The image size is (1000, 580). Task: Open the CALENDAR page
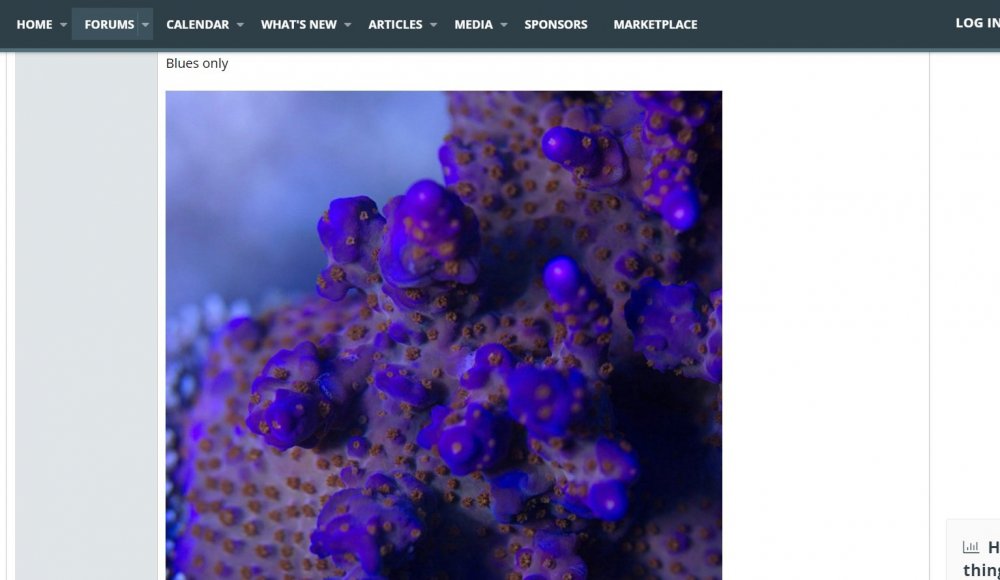tap(197, 24)
